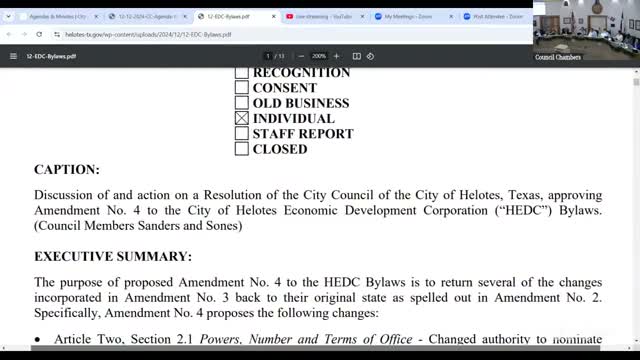This screenshot has height=360, width=640.
Task: Close the My Meetings Zoom tab
Action: pyautogui.click(x=451, y=16)
